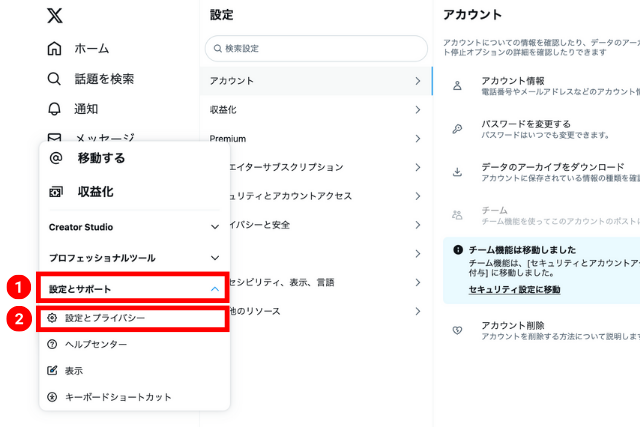640x427 pixels.
Task: Click the people icon beside チーム
Action: pyautogui.click(x=457, y=215)
